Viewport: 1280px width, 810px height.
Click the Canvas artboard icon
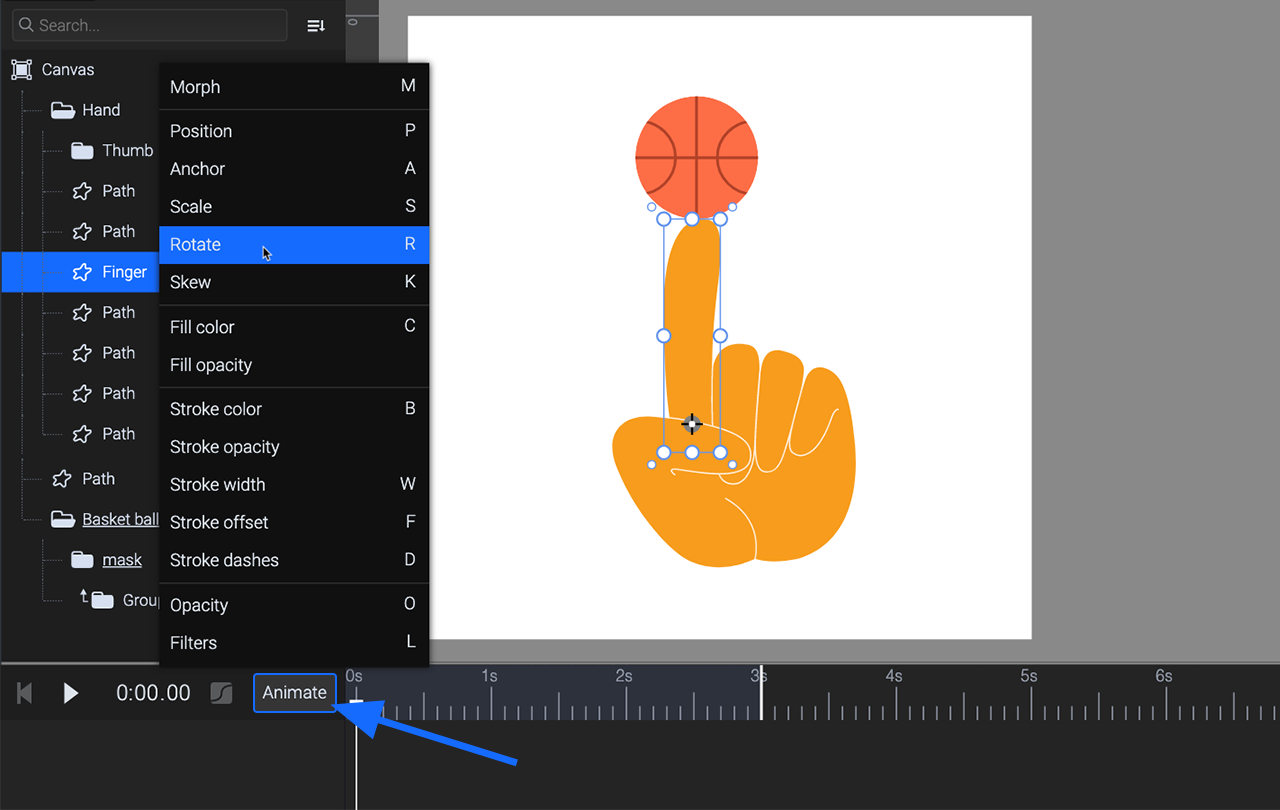coord(21,70)
